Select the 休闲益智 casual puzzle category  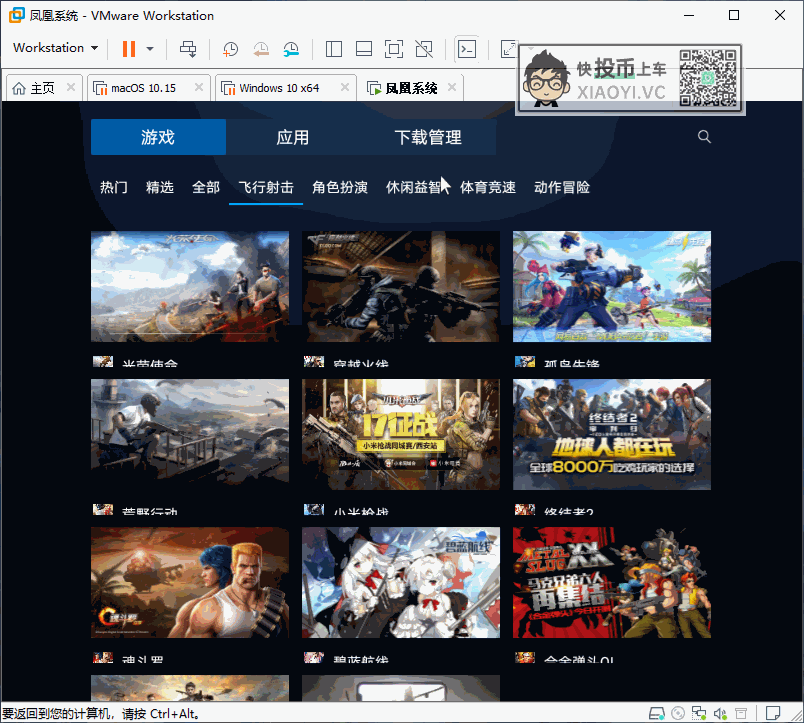point(414,187)
